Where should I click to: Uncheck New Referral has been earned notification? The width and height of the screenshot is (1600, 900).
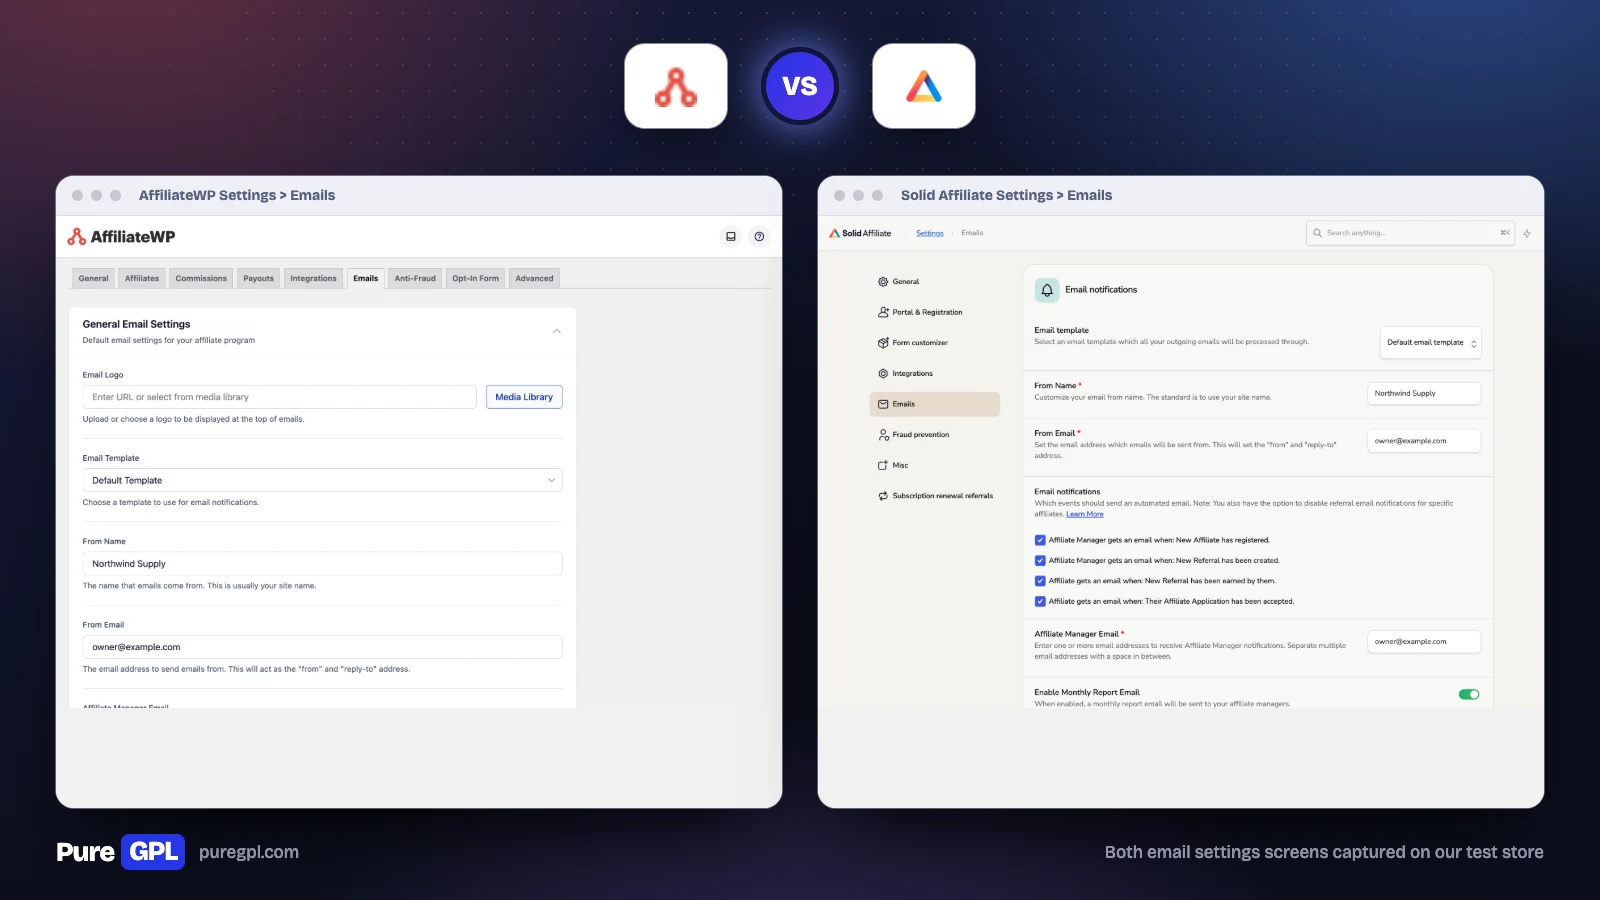[1040, 581]
